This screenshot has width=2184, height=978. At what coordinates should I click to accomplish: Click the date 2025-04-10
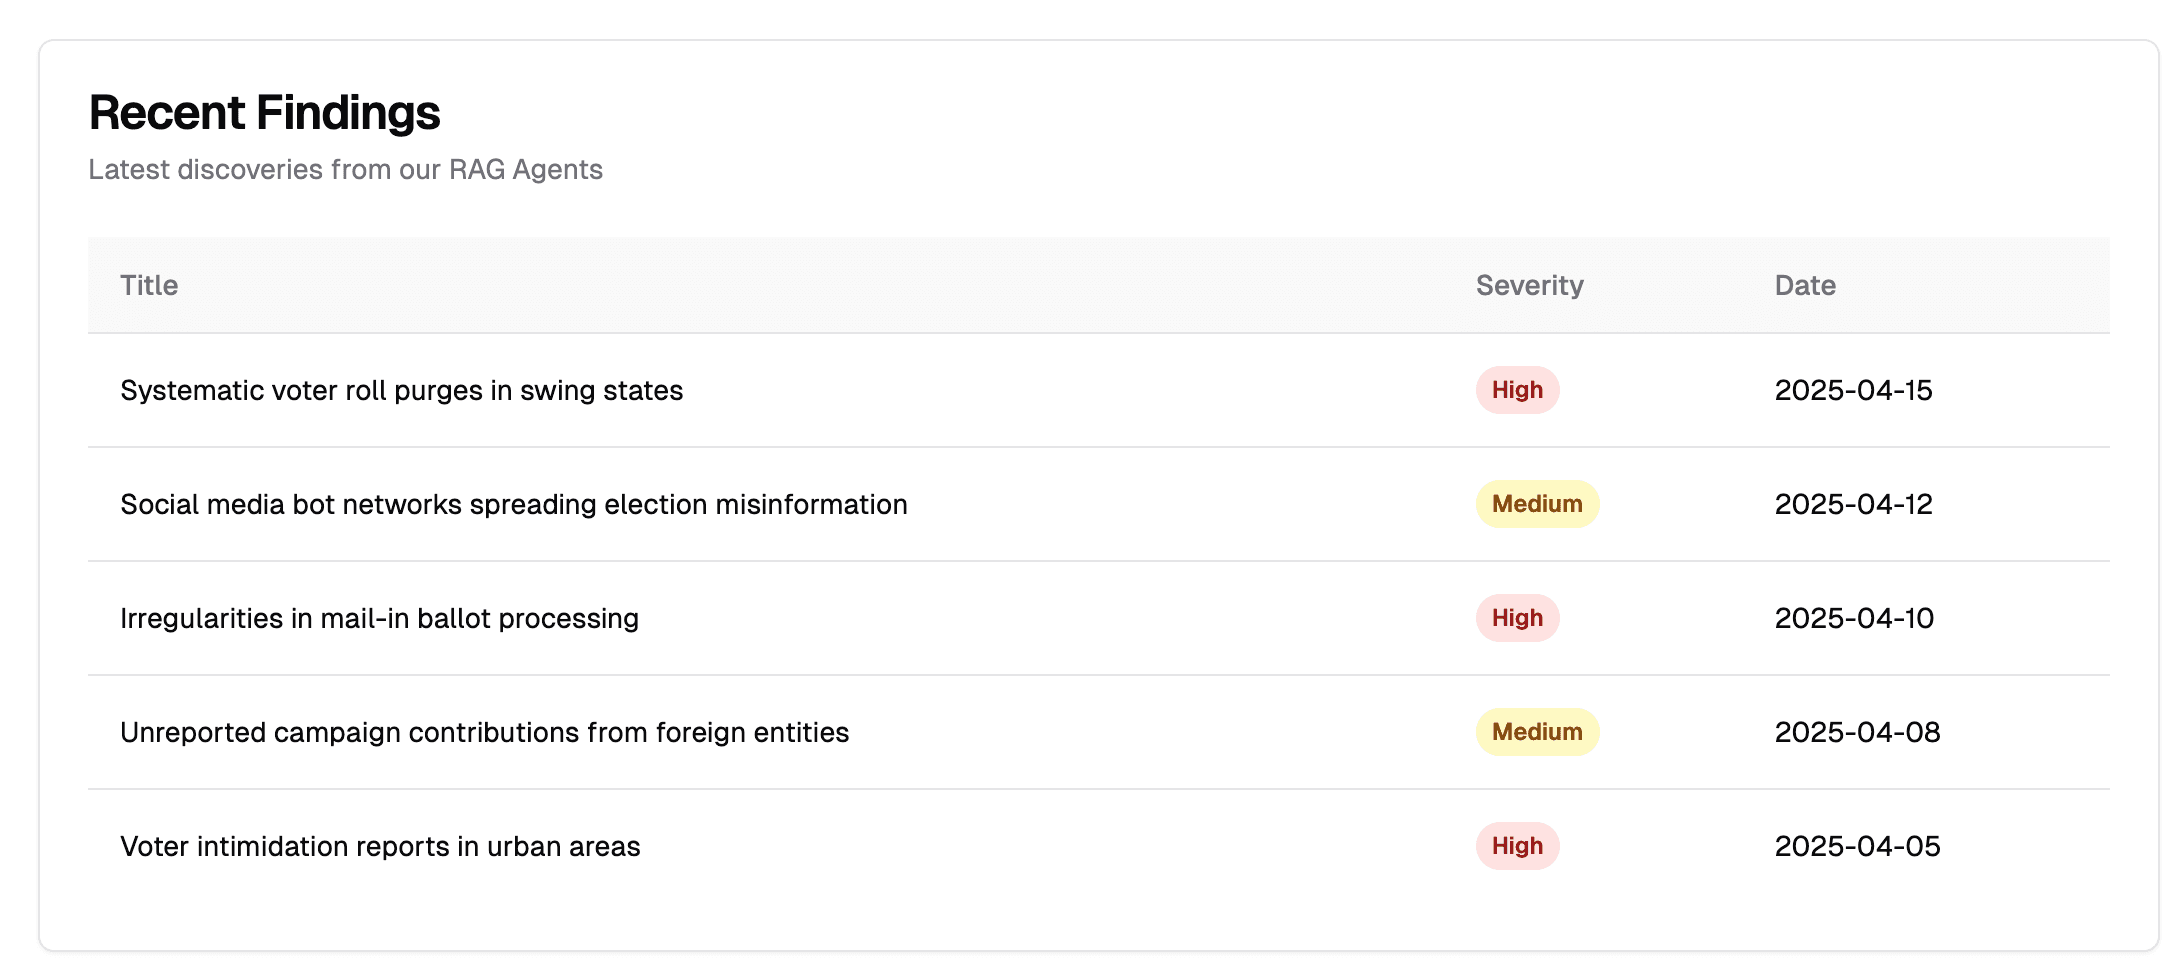click(1853, 619)
